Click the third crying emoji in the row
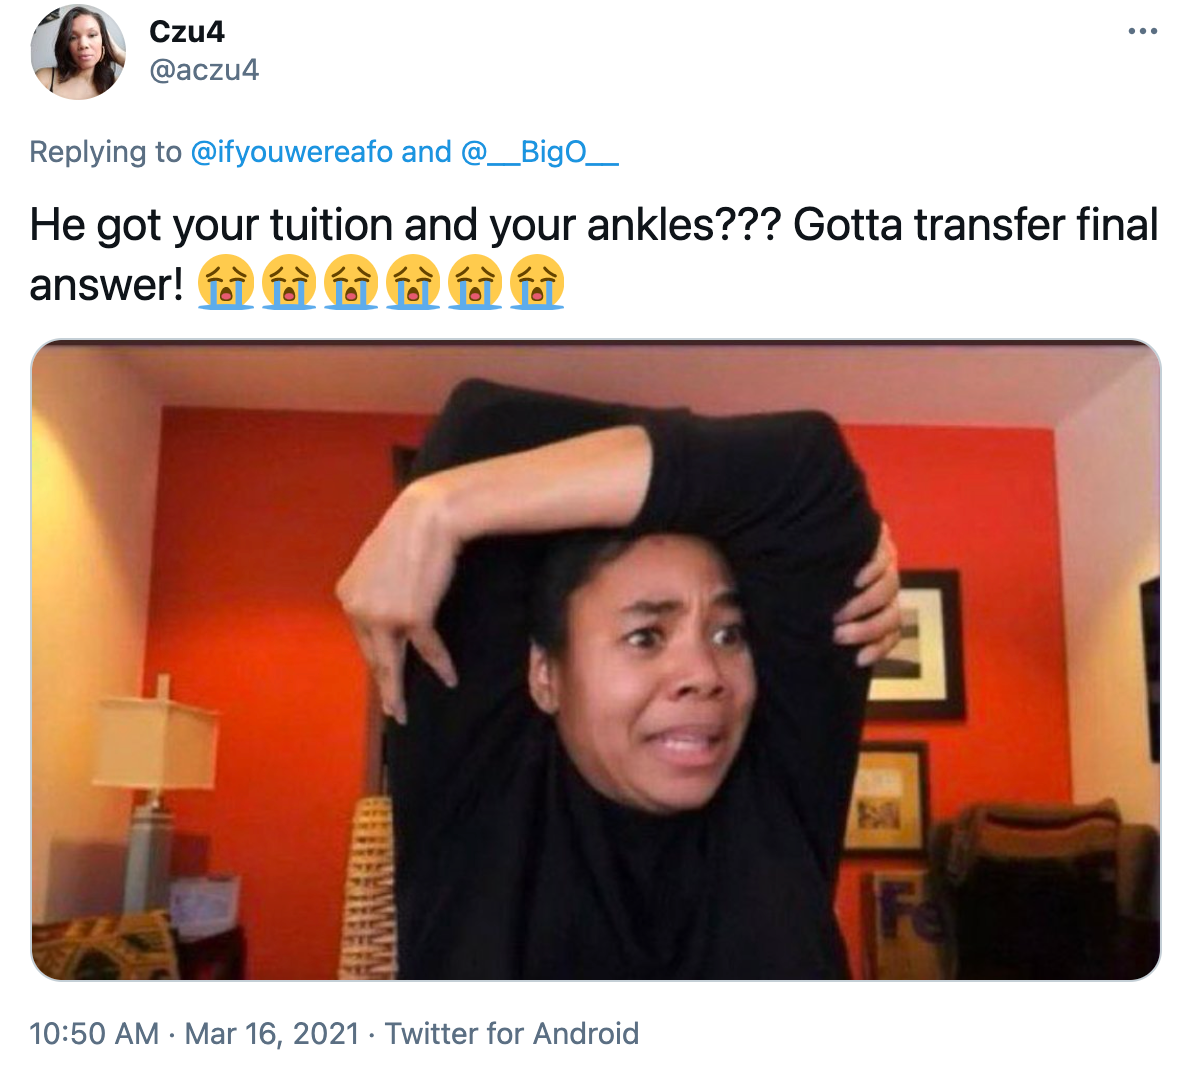 tap(350, 283)
